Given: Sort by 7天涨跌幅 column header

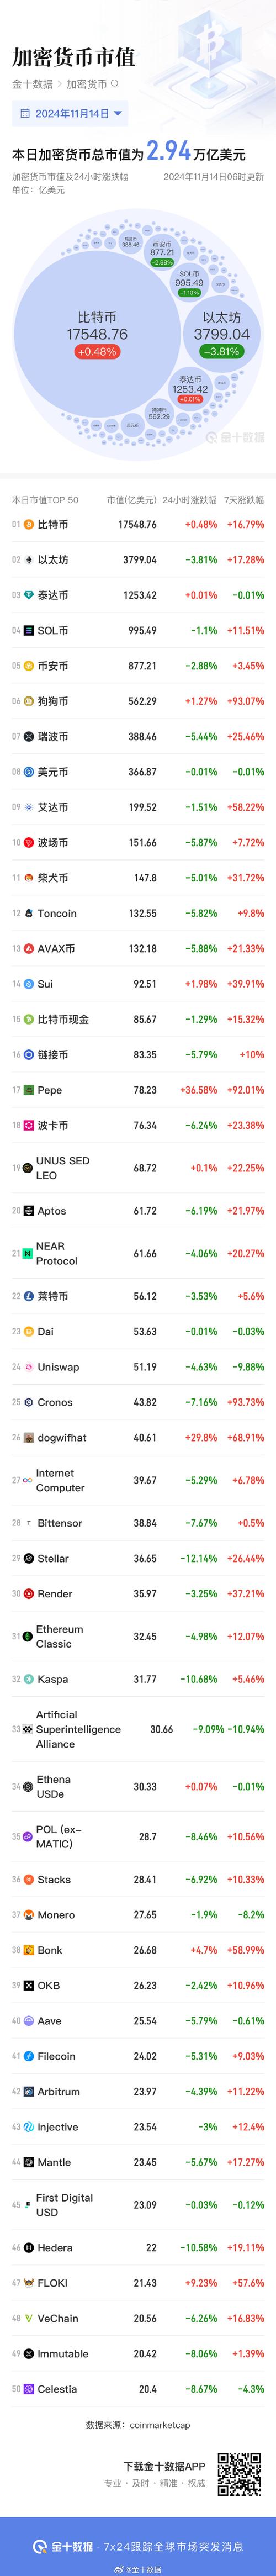Looking at the screenshot, I should (x=245, y=499).
